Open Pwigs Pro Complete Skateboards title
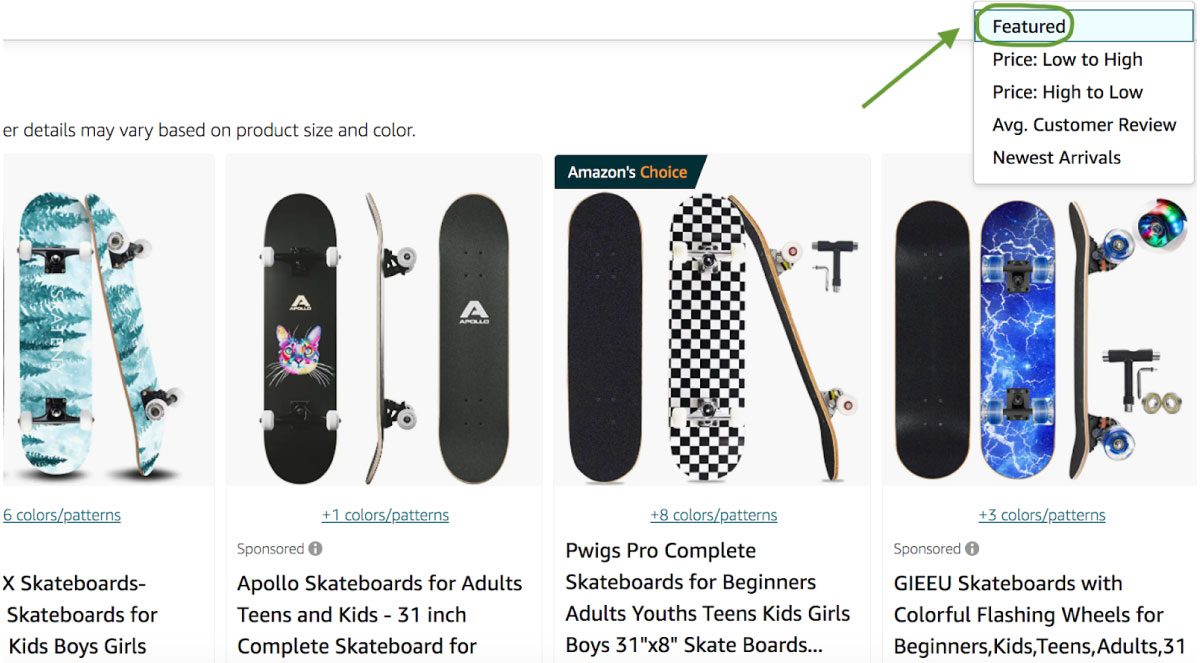 point(708,597)
